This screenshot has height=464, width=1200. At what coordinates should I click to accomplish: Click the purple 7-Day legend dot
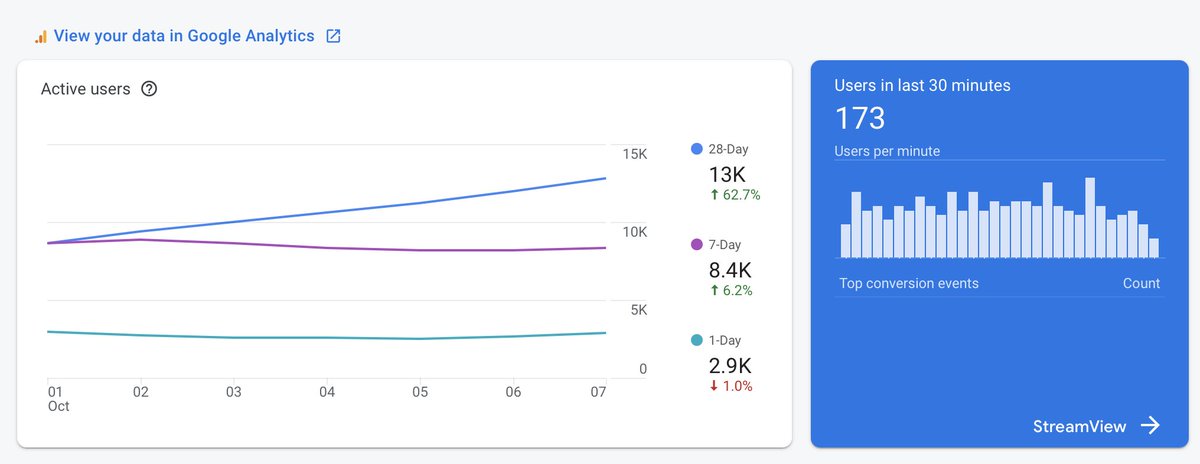tap(697, 245)
